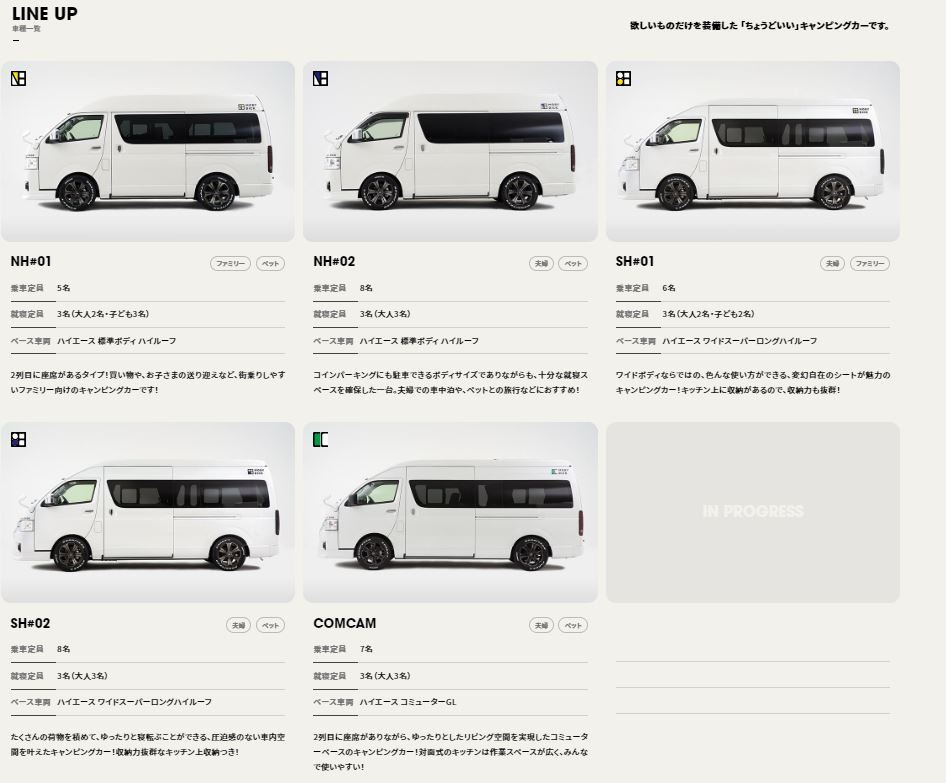Click the NH#02 blue logo icon
The height and width of the screenshot is (783, 946).
coord(320,78)
